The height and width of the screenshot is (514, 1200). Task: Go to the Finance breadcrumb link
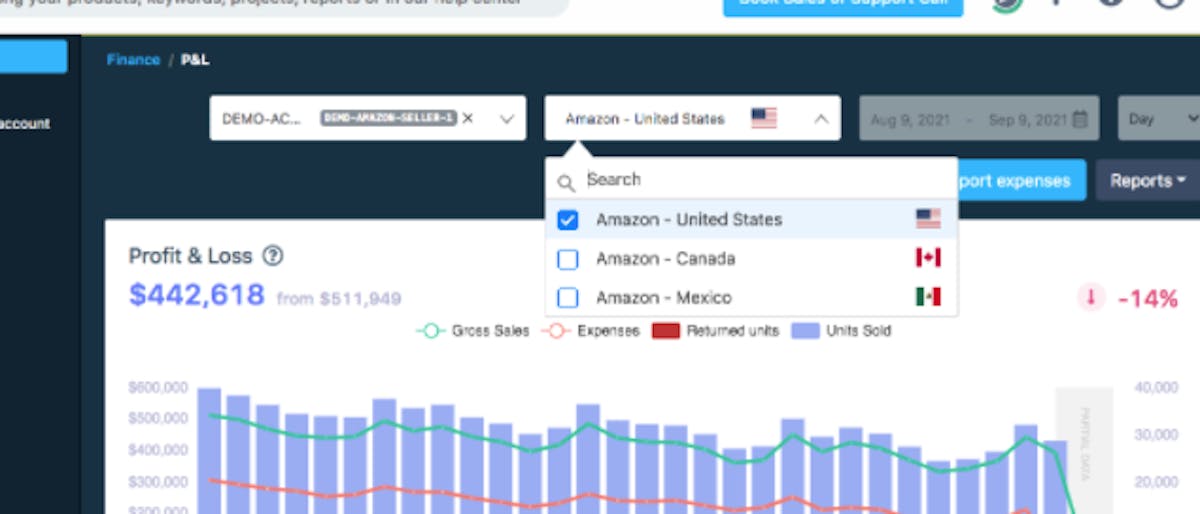coord(133,60)
